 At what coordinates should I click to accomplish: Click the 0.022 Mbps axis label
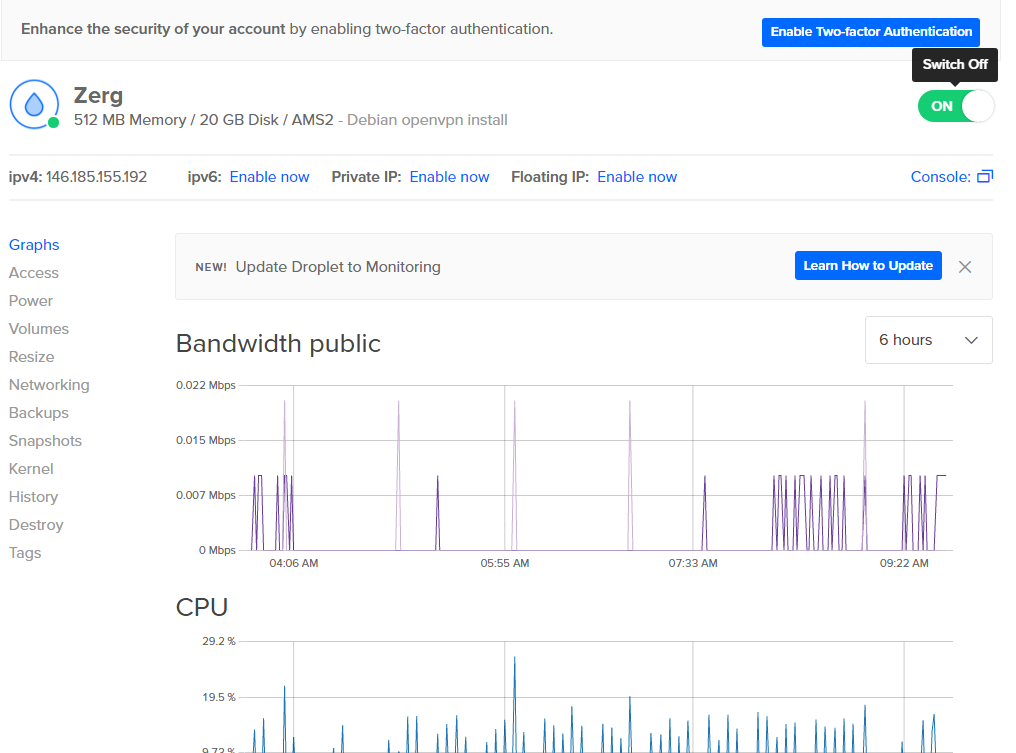coord(205,385)
